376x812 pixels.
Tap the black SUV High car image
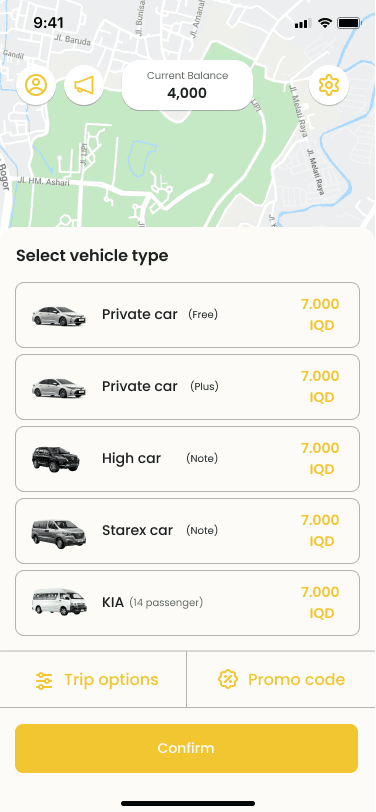[56, 459]
